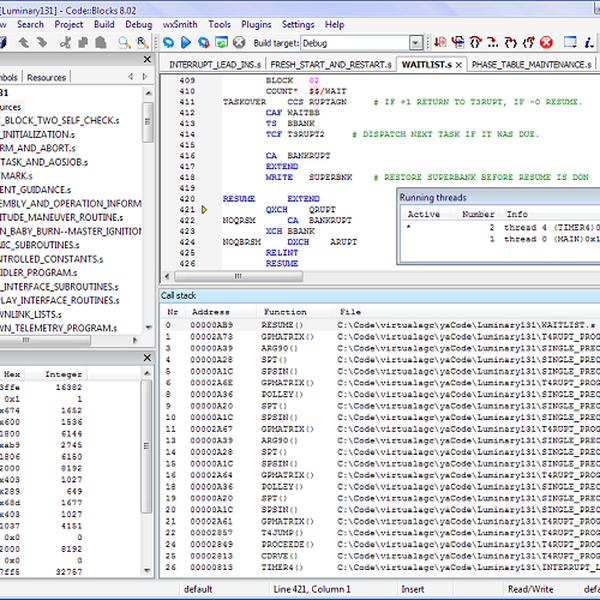
Task: Click the Build gear icon
Action: click(168, 43)
